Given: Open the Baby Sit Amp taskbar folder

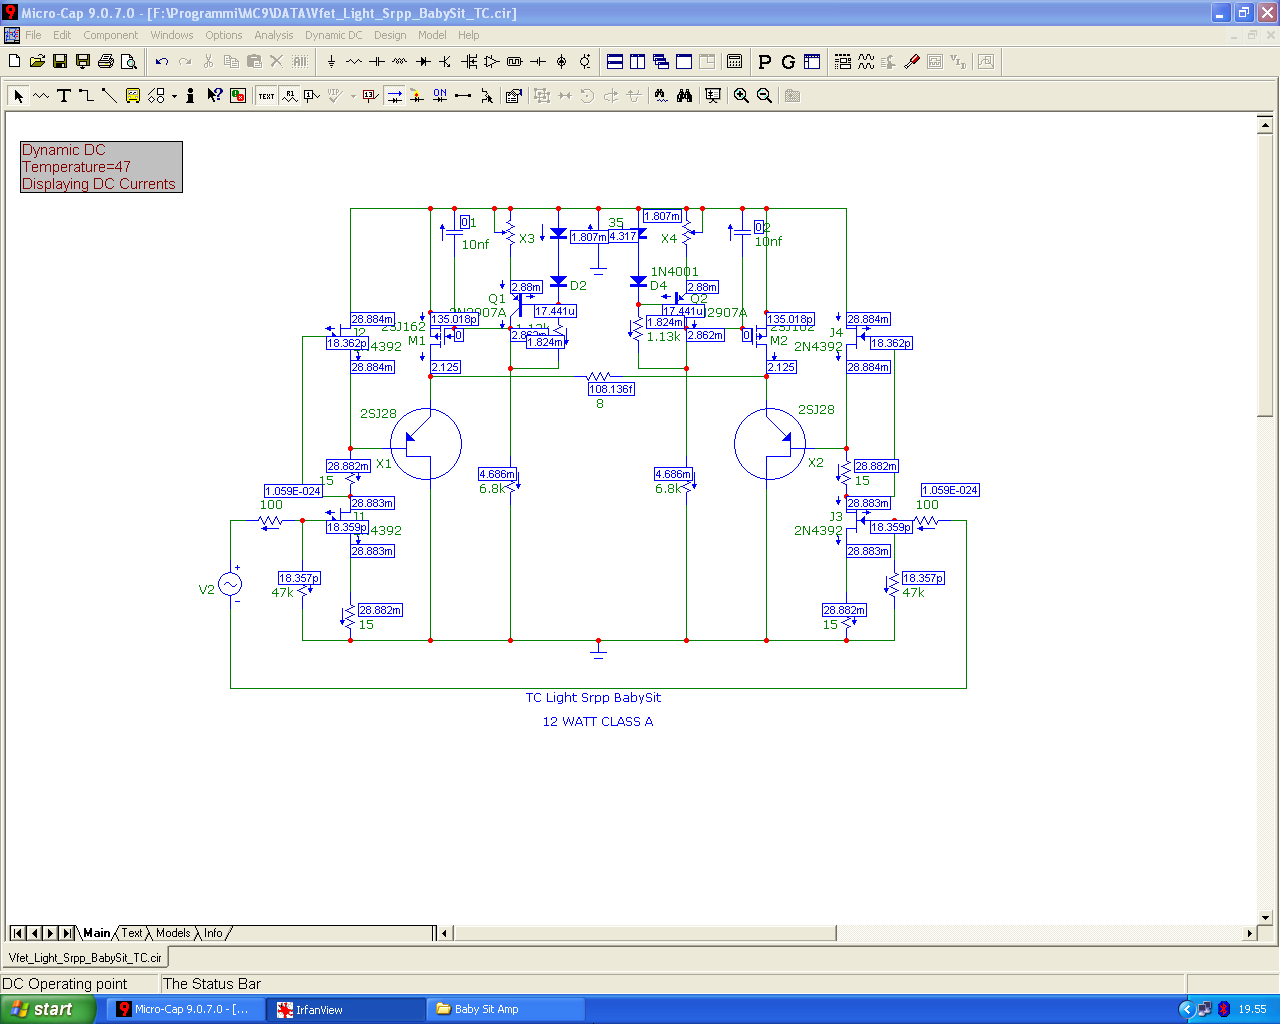Looking at the screenshot, I should coord(505,1009).
